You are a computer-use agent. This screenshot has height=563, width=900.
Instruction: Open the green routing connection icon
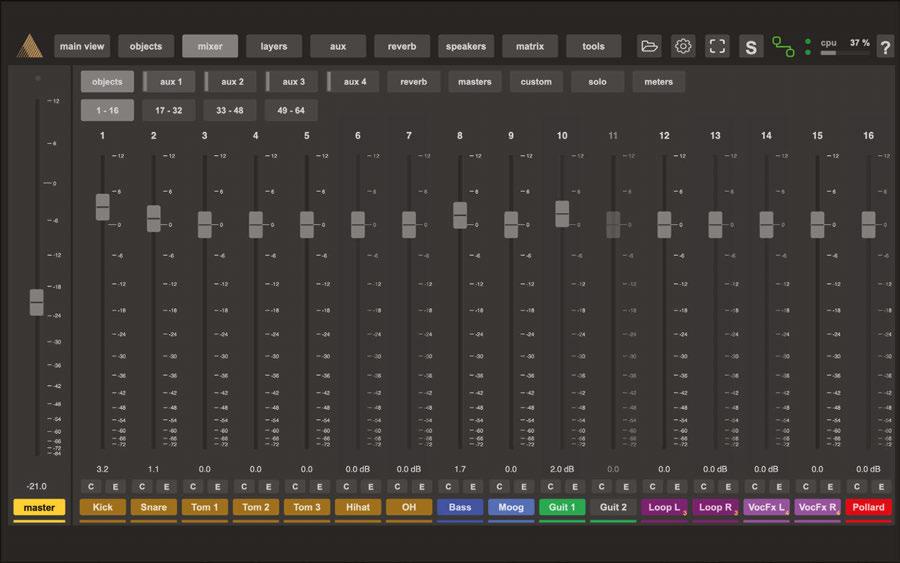783,46
